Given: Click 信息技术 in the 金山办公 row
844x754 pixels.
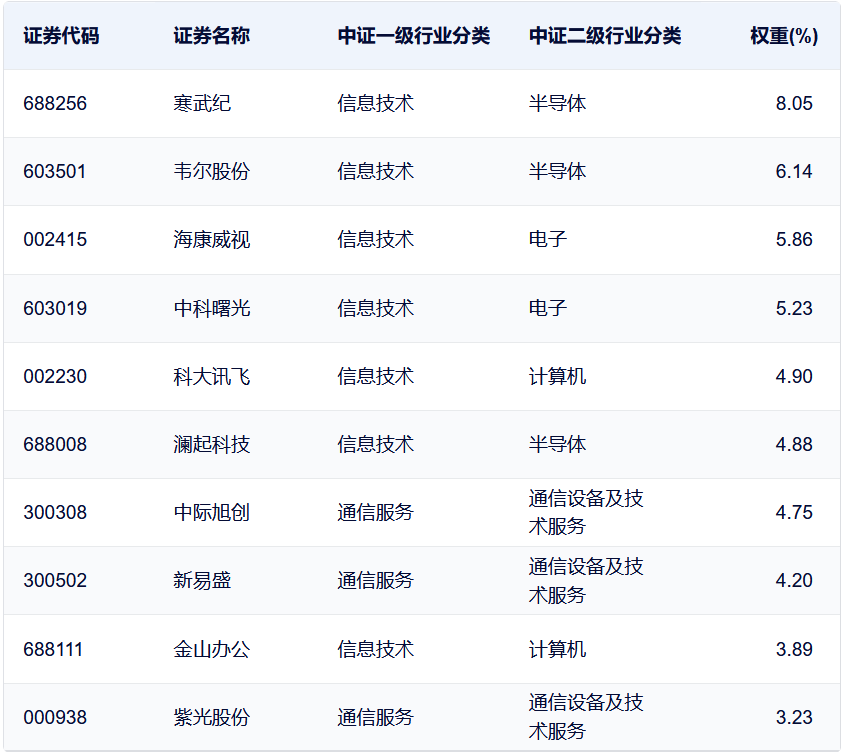Looking at the screenshot, I should 376,650.
